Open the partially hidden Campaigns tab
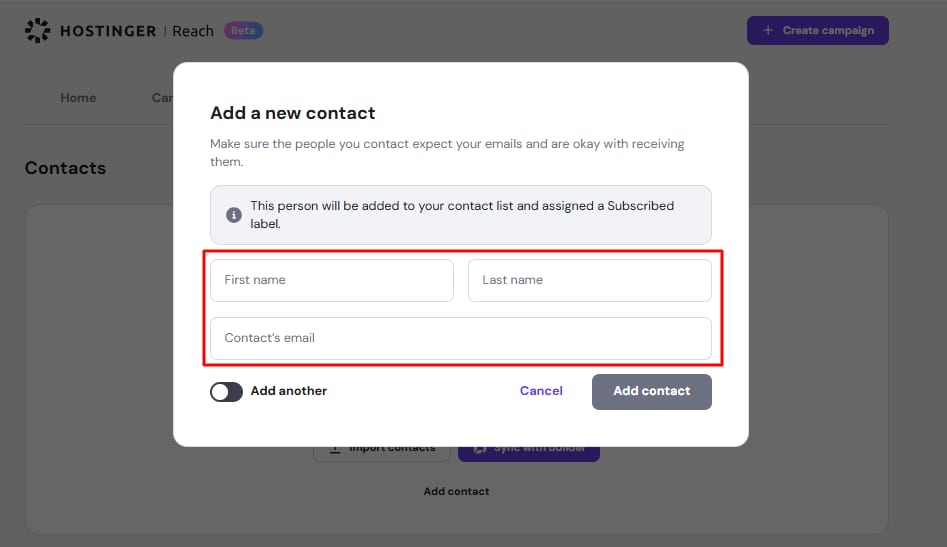This screenshot has width=947, height=547. [x=162, y=98]
